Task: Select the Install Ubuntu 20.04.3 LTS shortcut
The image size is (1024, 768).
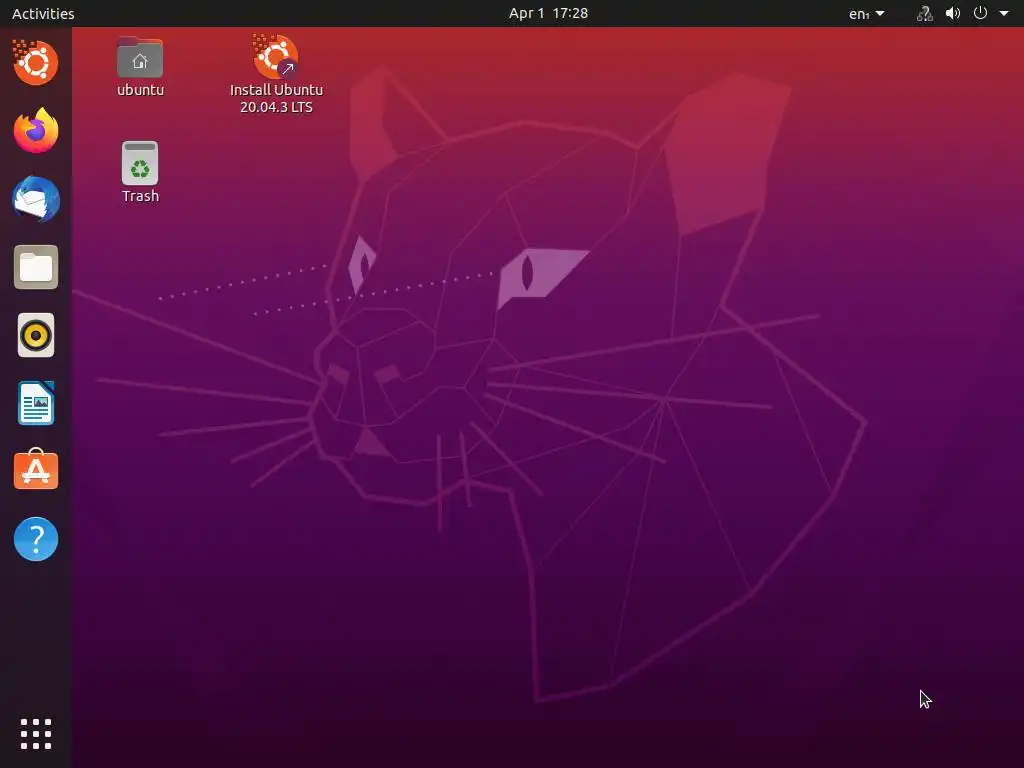Action: click(x=276, y=74)
